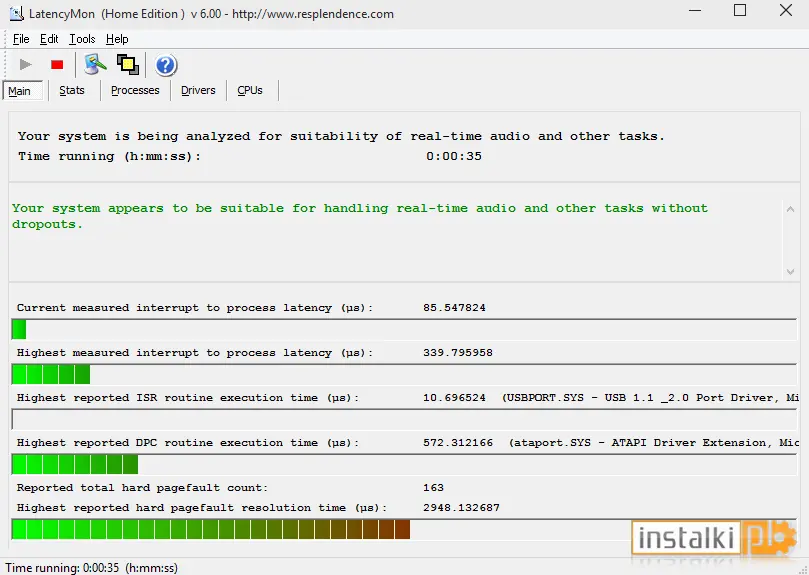Image resolution: width=809 pixels, height=575 pixels.
Task: Click the time running value 0:00:35 in panel
Action: pos(454,156)
